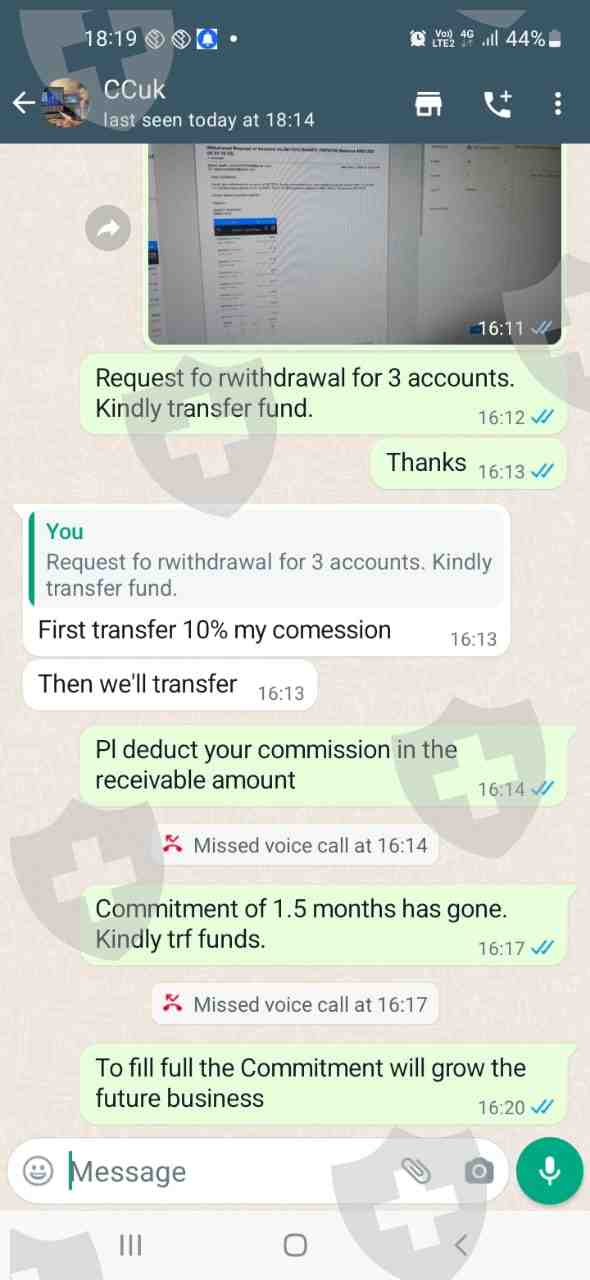Open the camera from message bar
The width and height of the screenshot is (590, 1280).
(479, 1171)
